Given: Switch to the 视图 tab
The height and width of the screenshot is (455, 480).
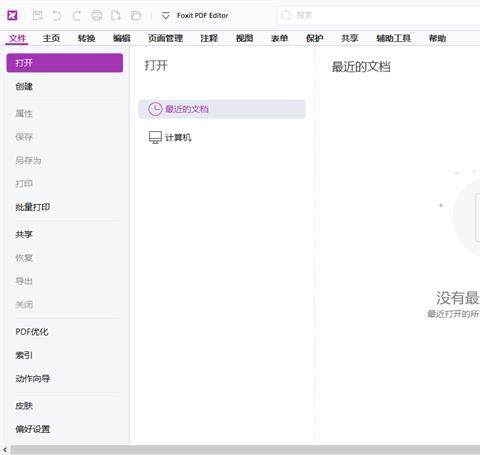Looking at the screenshot, I should 244,38.
